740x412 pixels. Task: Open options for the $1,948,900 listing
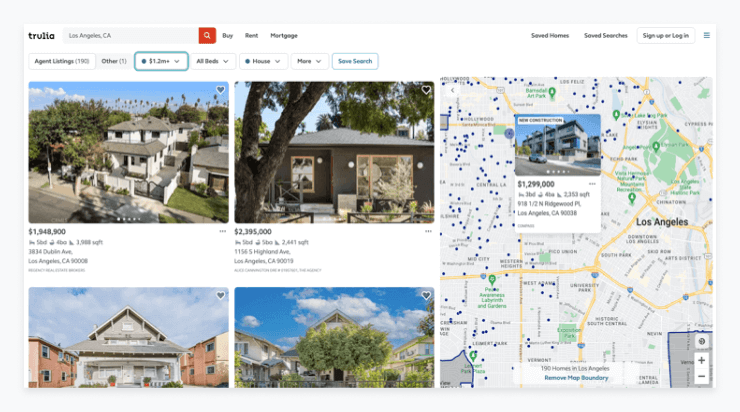(222, 231)
